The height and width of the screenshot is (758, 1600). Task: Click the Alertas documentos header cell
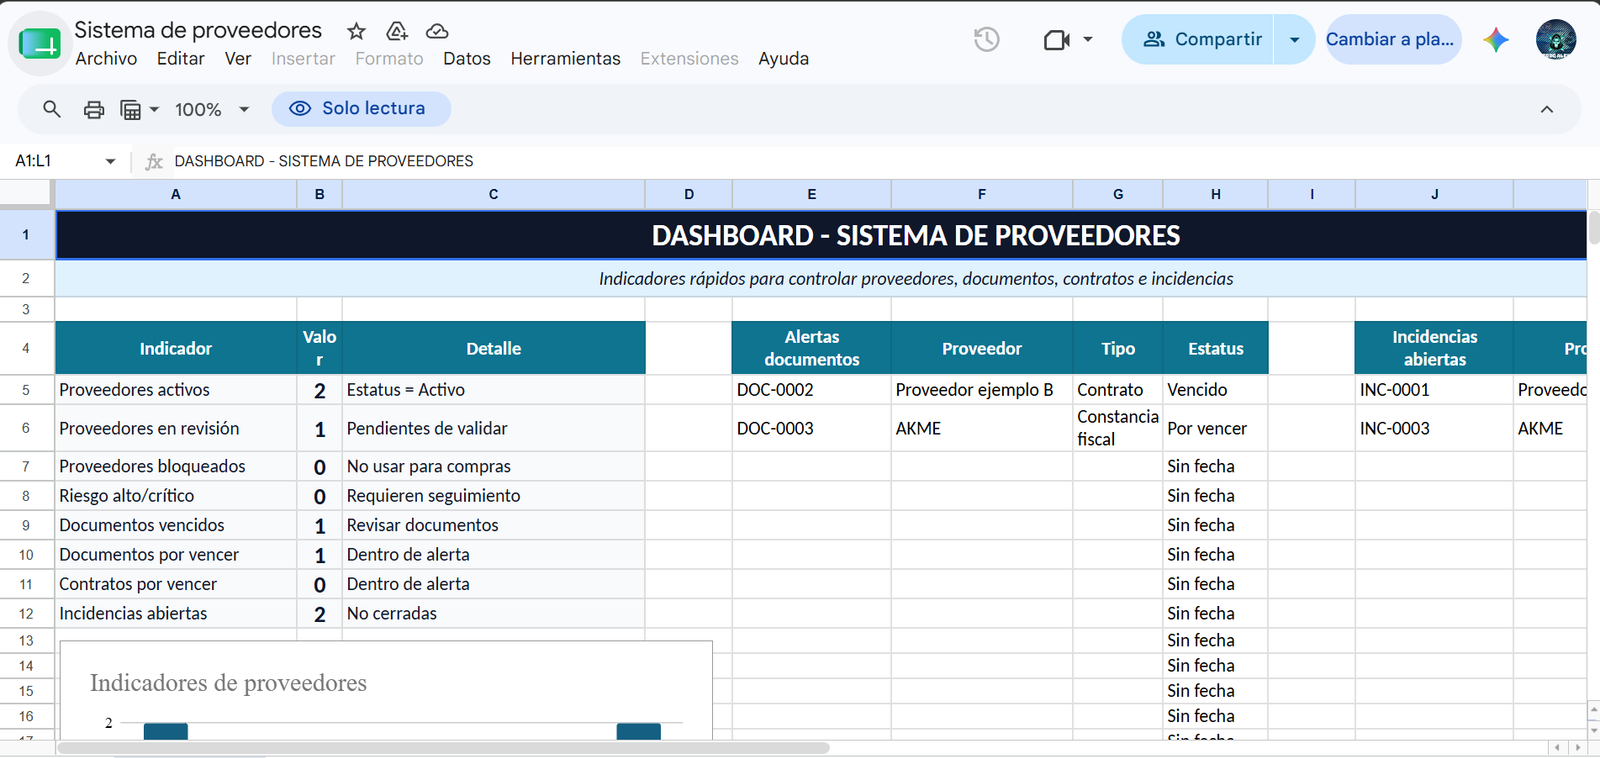pyautogui.click(x=812, y=348)
